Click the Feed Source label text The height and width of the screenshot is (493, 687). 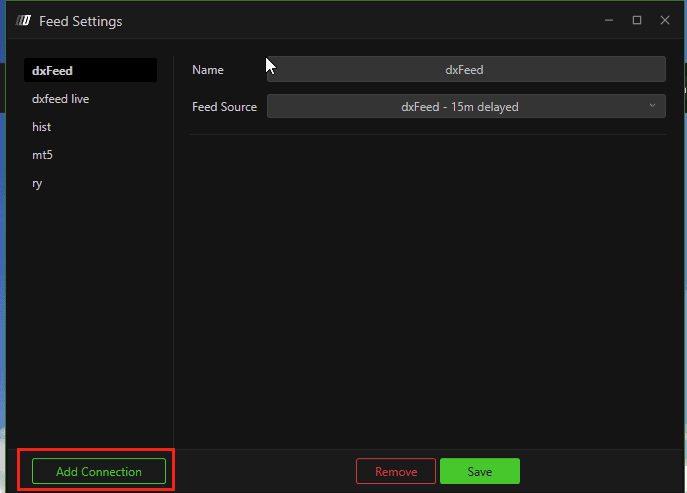point(224,107)
